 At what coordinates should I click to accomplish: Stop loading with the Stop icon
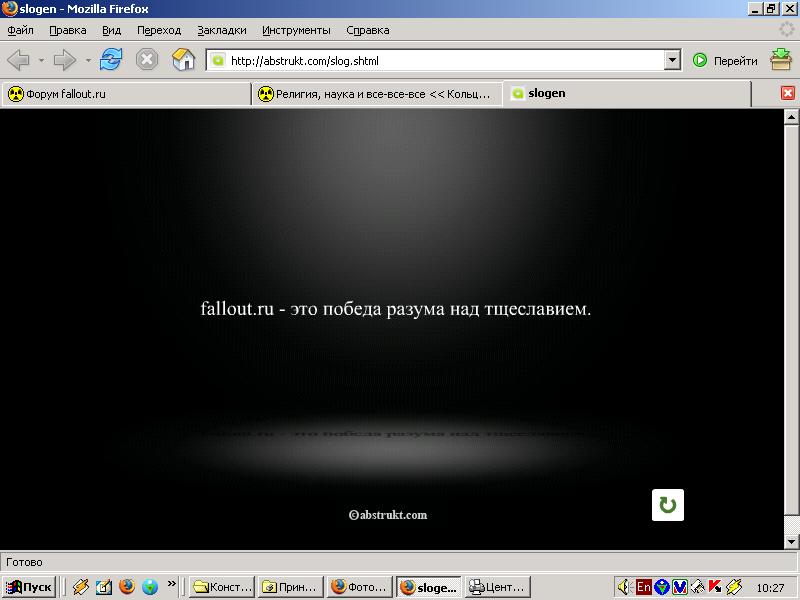(147, 60)
